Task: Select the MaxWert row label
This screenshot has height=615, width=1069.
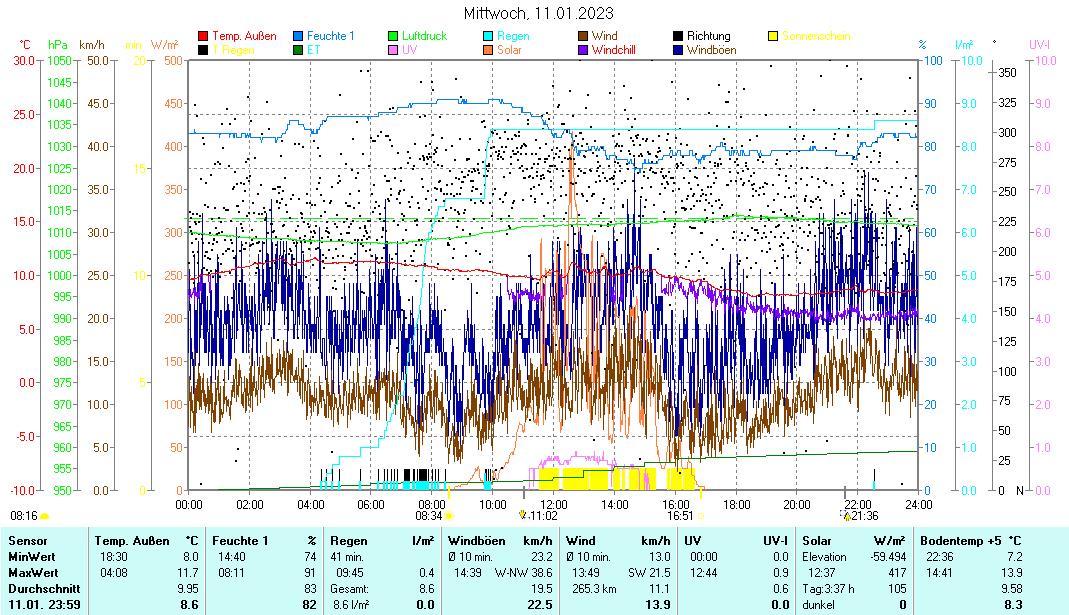Action: [32, 573]
